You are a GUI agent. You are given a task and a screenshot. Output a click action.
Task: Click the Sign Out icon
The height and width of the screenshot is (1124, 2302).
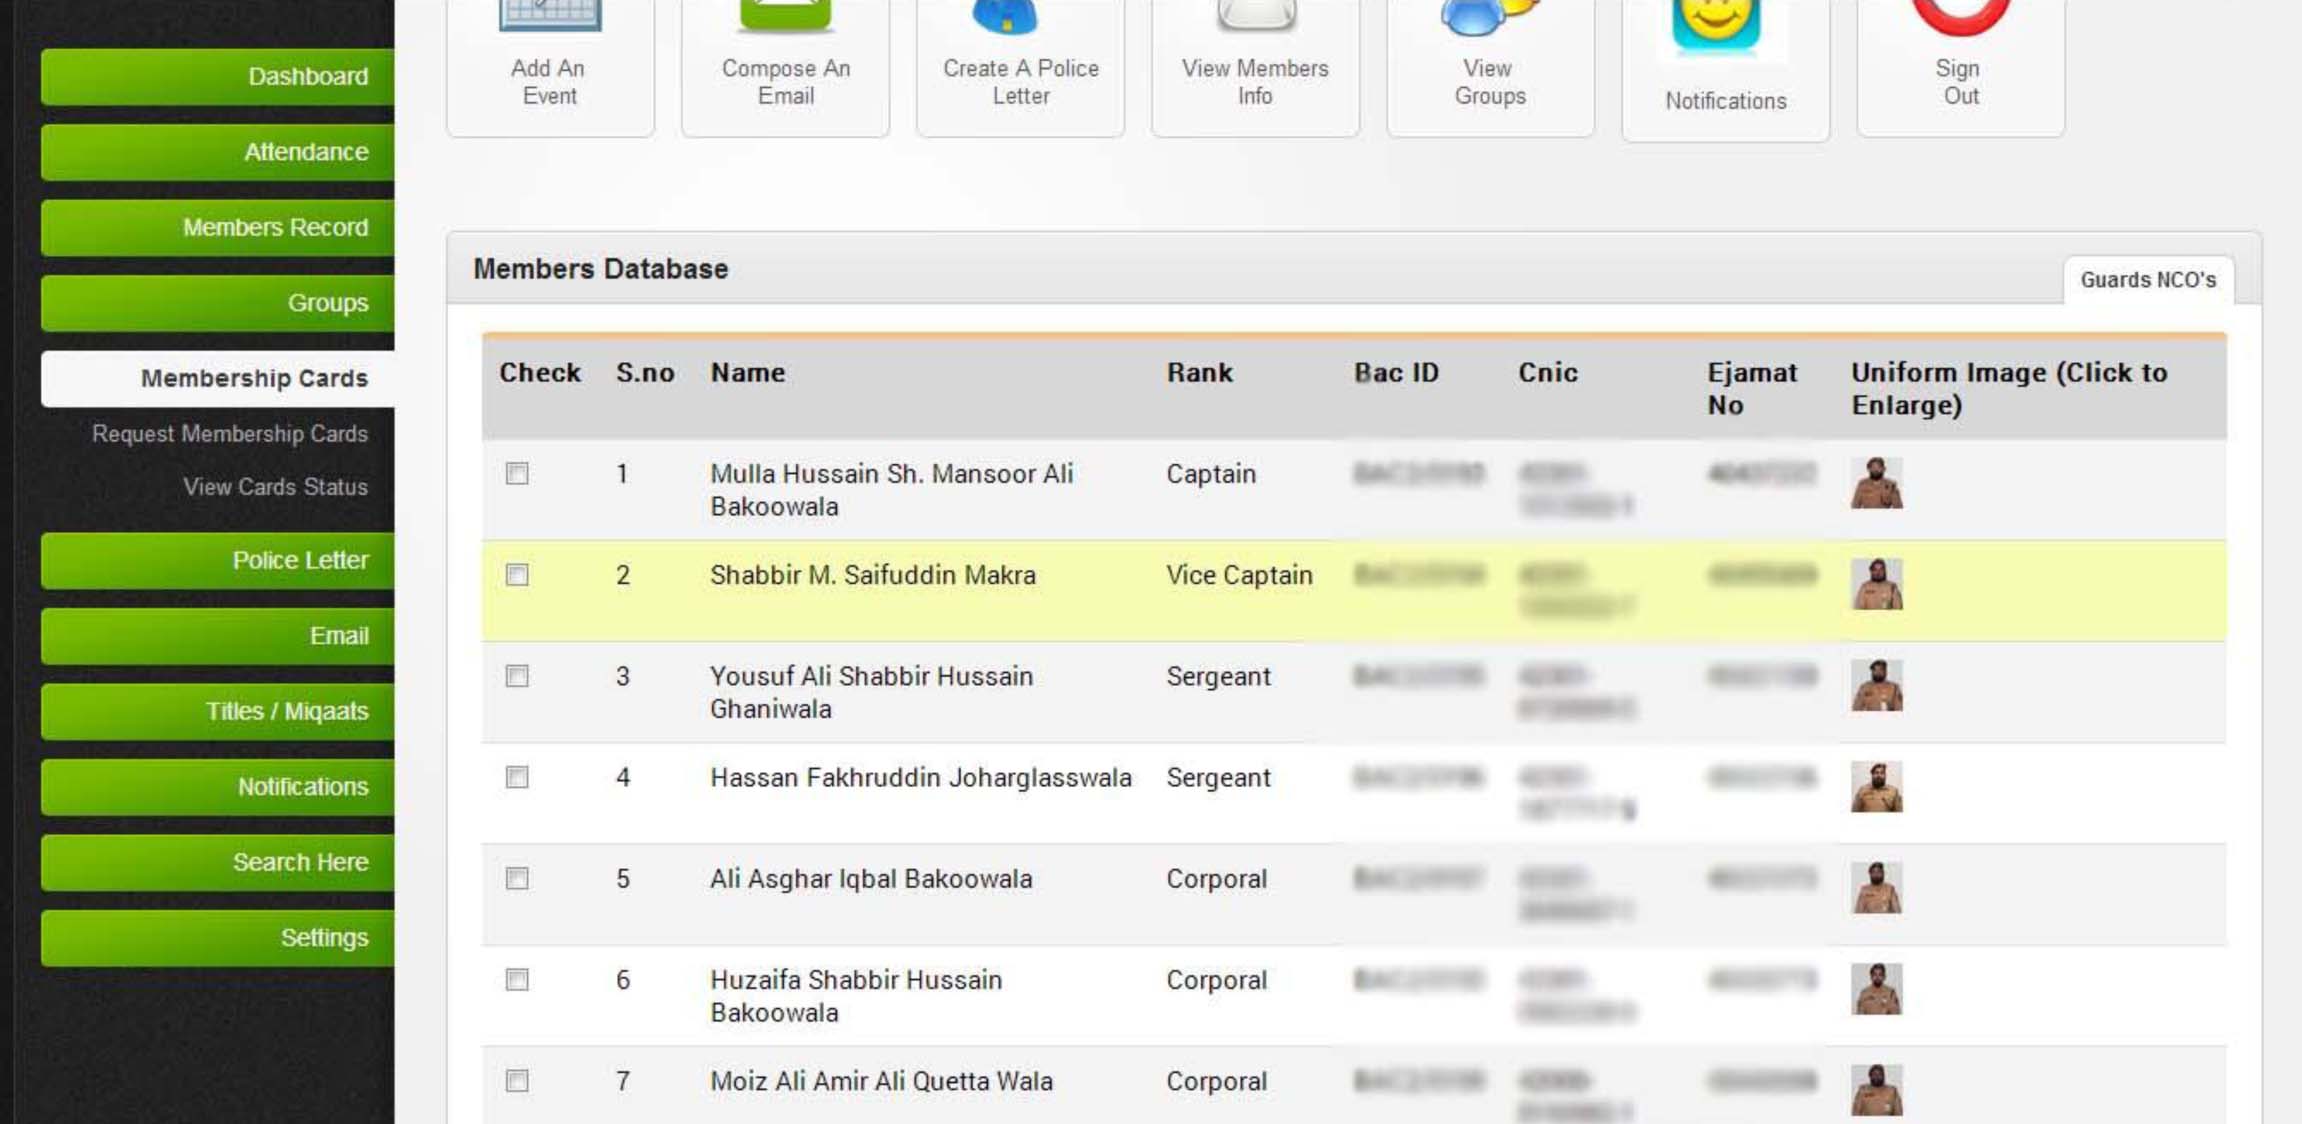1960,60
